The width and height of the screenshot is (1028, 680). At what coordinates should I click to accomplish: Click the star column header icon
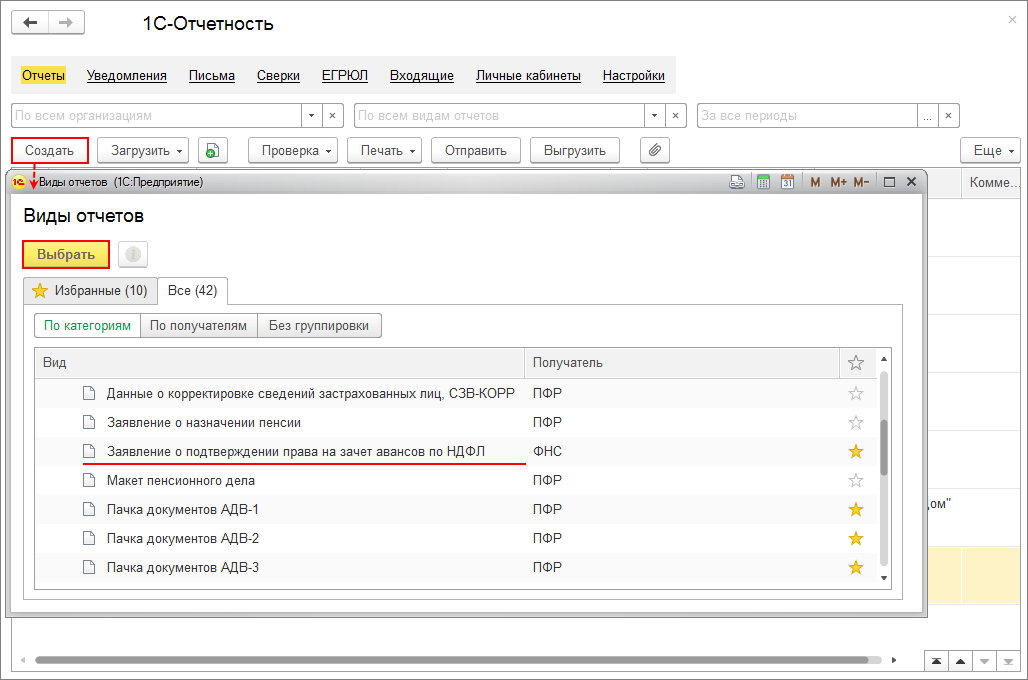point(855,363)
